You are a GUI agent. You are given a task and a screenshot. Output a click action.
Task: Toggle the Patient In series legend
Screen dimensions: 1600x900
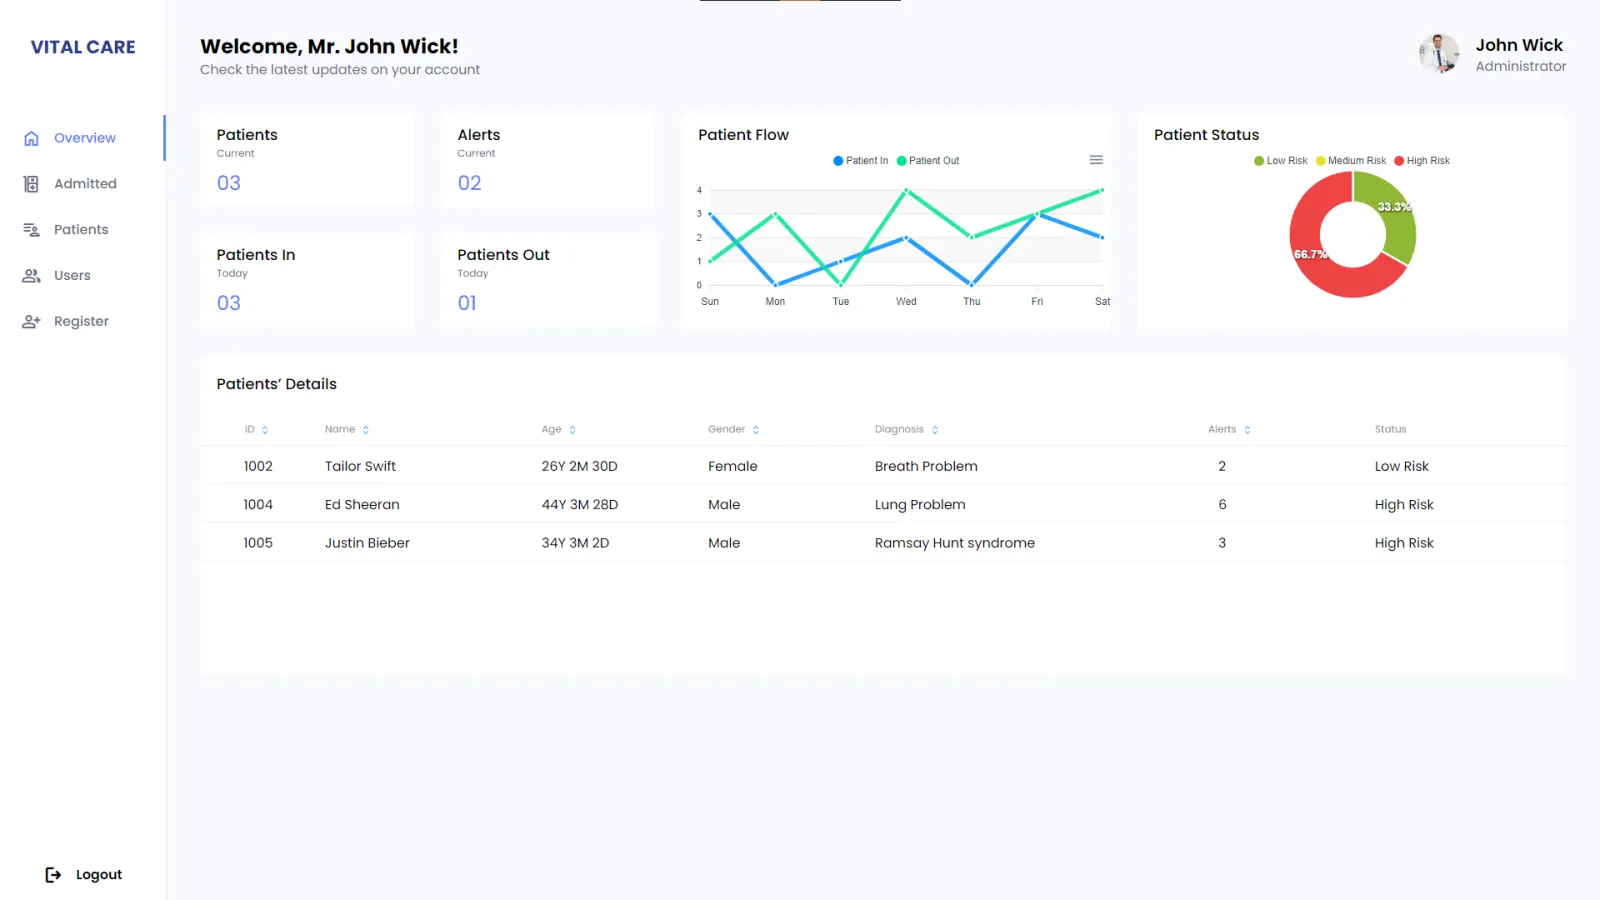point(860,161)
